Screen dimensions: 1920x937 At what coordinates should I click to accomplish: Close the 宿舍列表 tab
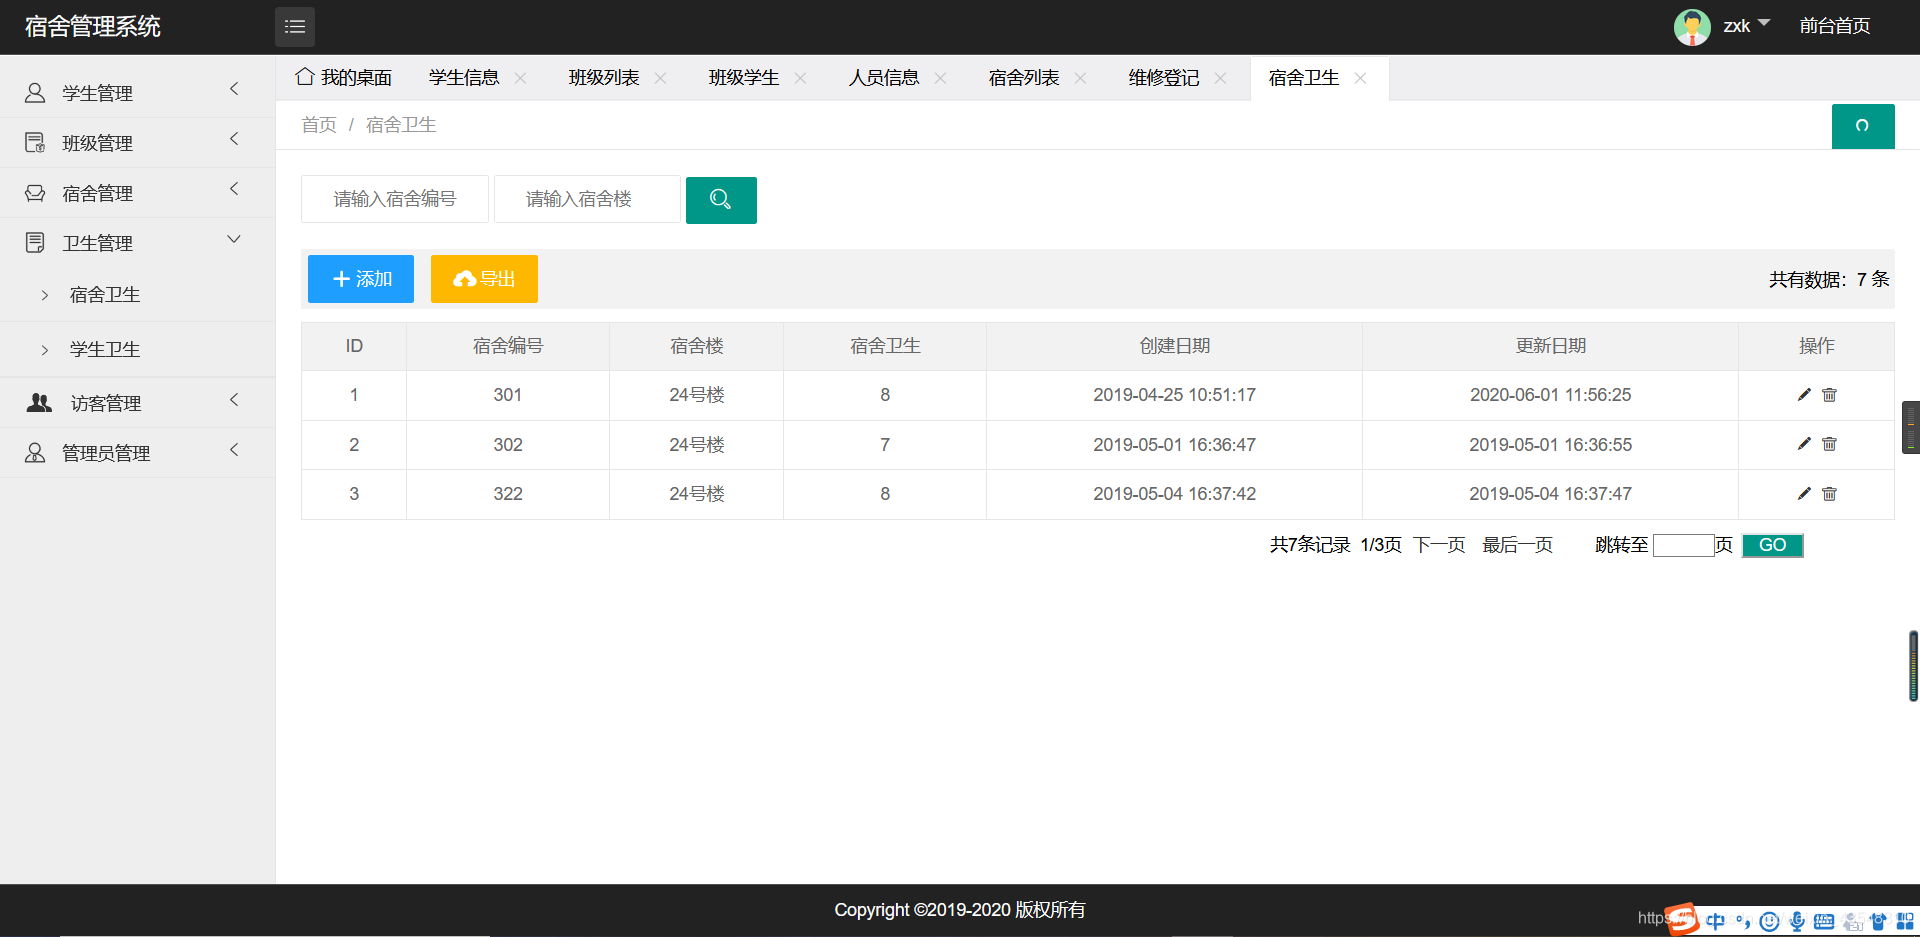[x=1080, y=78]
